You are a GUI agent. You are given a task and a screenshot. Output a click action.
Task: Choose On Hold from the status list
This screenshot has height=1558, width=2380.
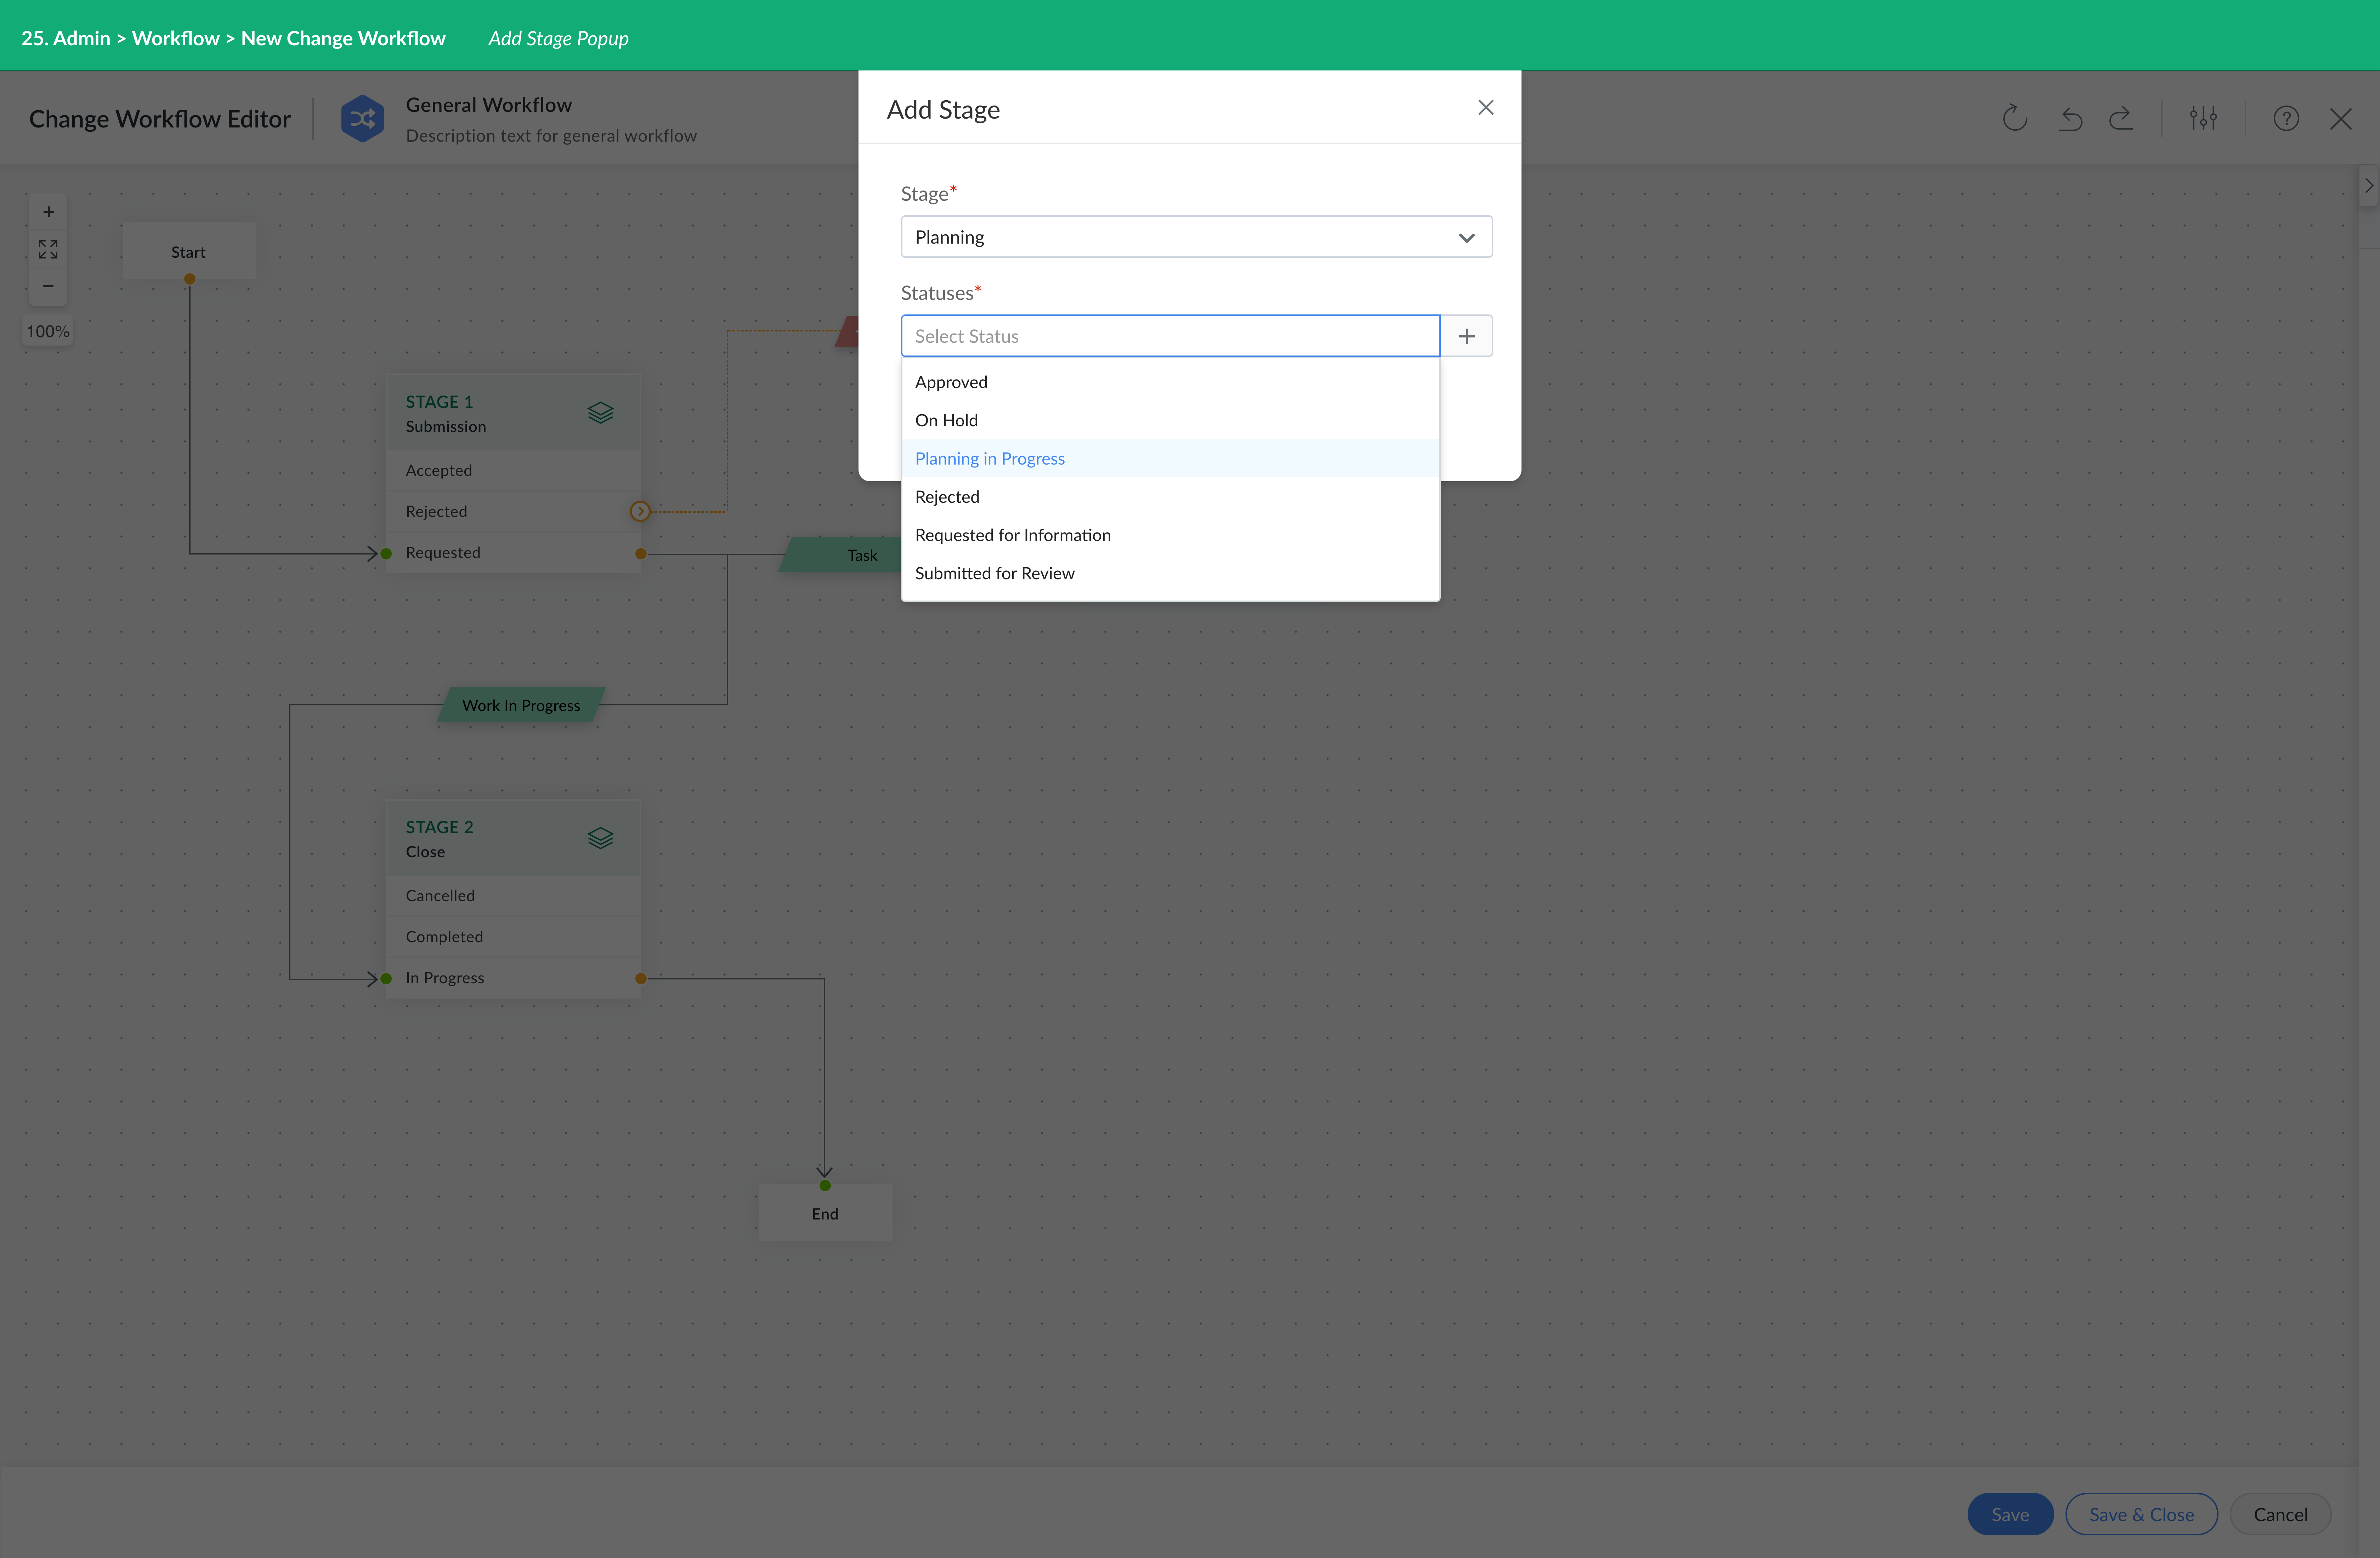pyautogui.click(x=1170, y=420)
